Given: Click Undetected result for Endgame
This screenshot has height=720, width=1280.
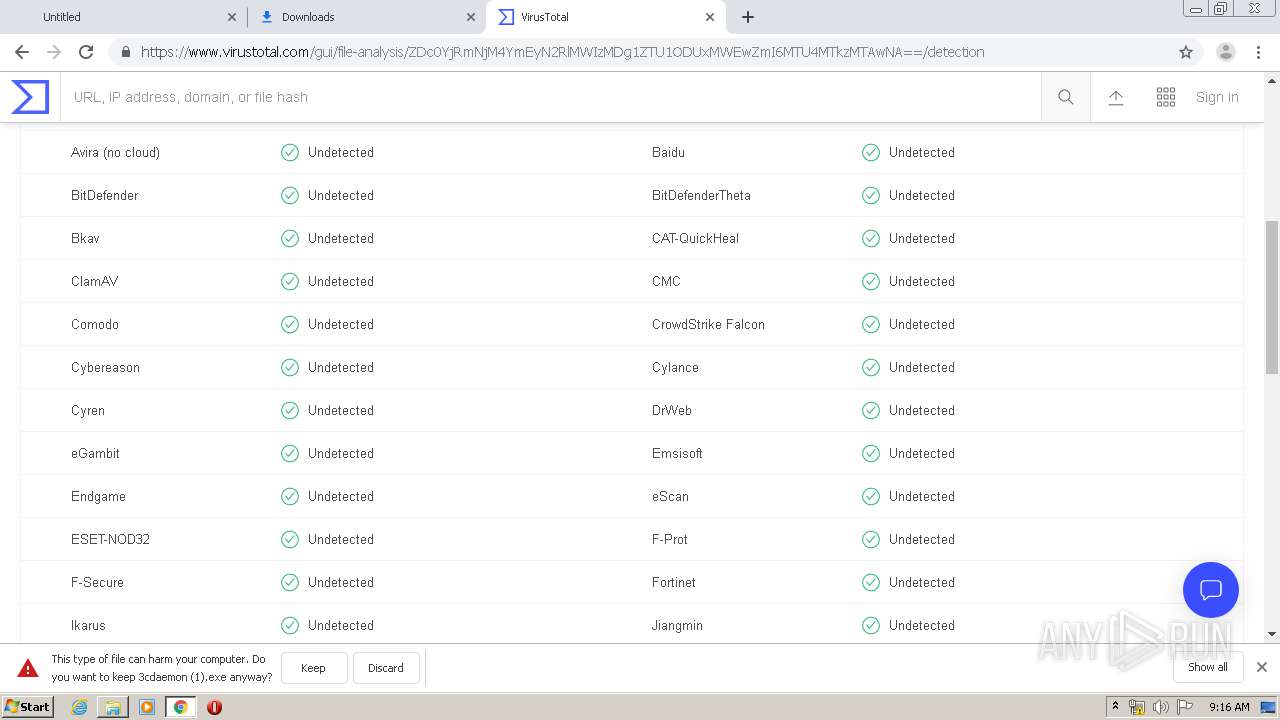Looking at the screenshot, I should coord(341,496).
